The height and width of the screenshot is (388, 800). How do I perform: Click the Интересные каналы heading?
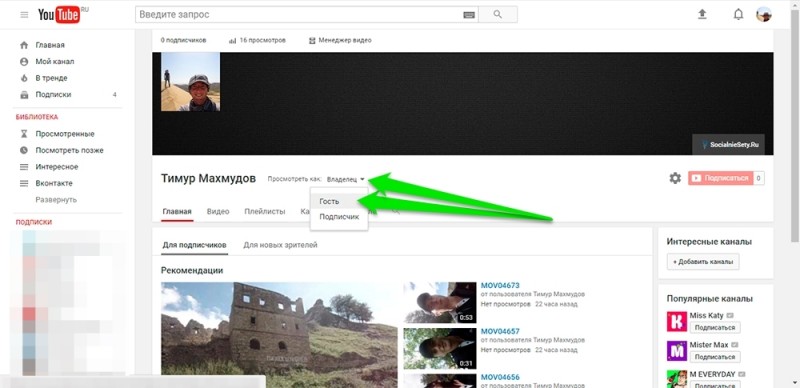point(709,242)
